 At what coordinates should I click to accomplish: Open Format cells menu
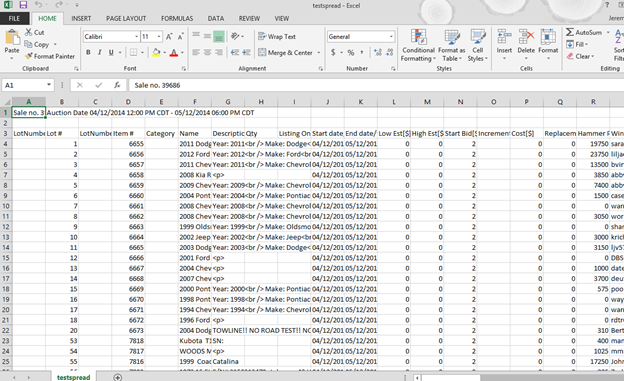(x=548, y=44)
